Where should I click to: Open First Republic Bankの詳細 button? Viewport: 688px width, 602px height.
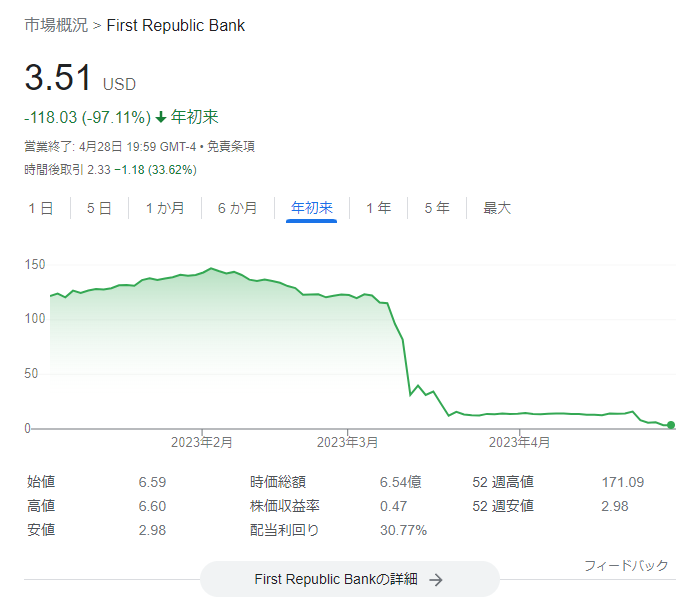(350, 579)
